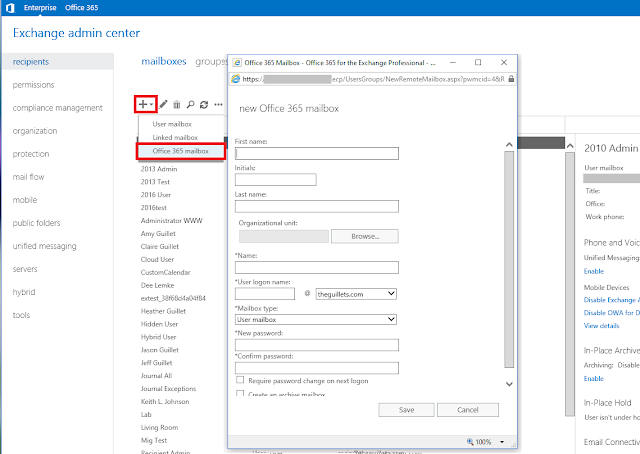Click the dialog form scrollbar thumb
Image resolution: width=640 pixels, height=454 pixels.
pyautogui.click(x=509, y=260)
